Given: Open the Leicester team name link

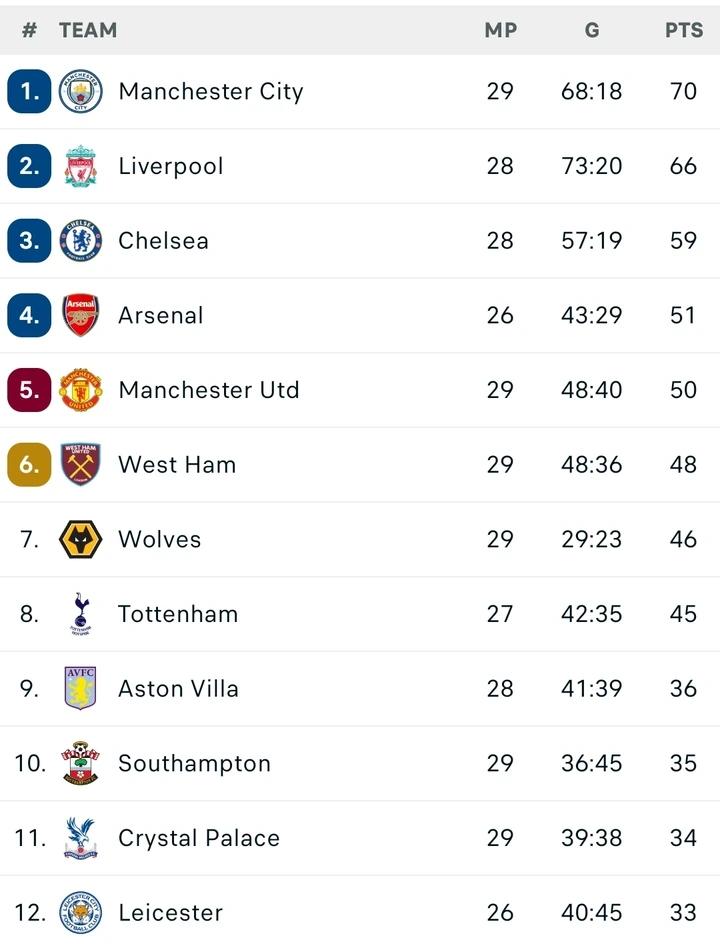Looking at the screenshot, I should 170,912.
